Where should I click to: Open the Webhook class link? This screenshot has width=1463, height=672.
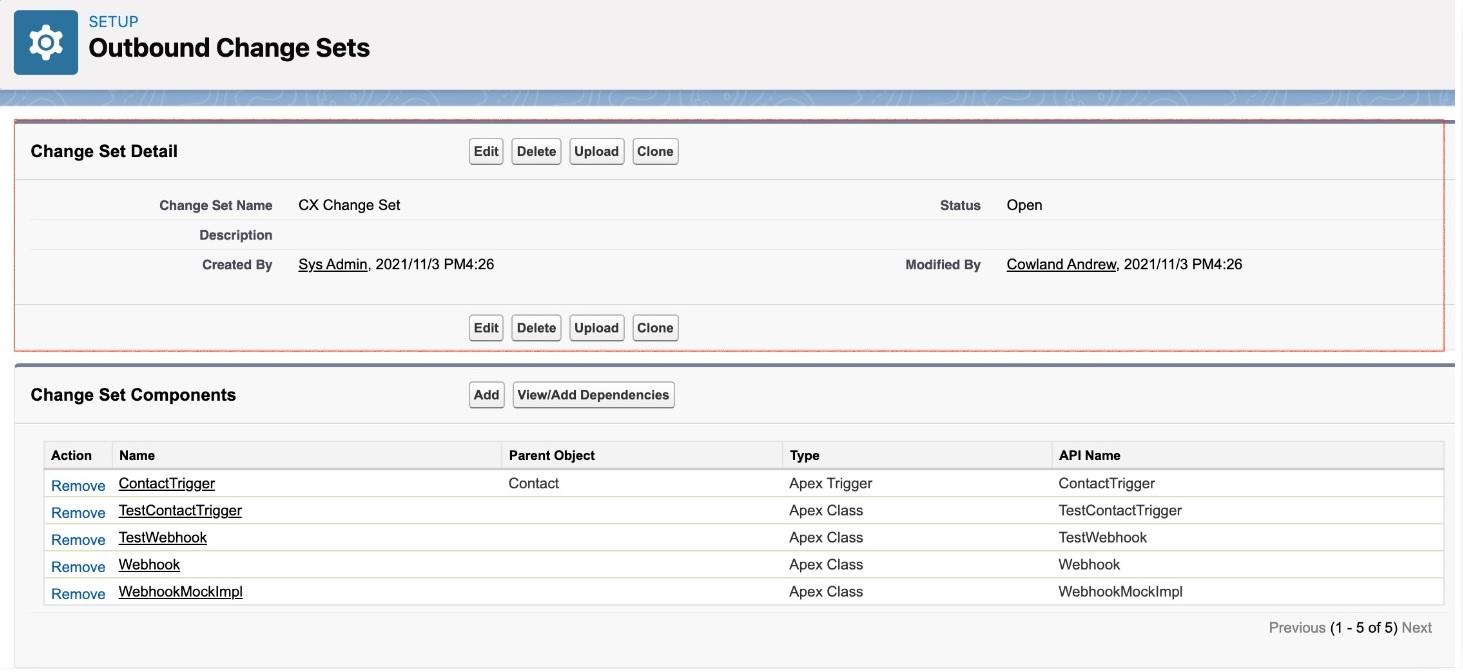pyautogui.click(x=149, y=564)
